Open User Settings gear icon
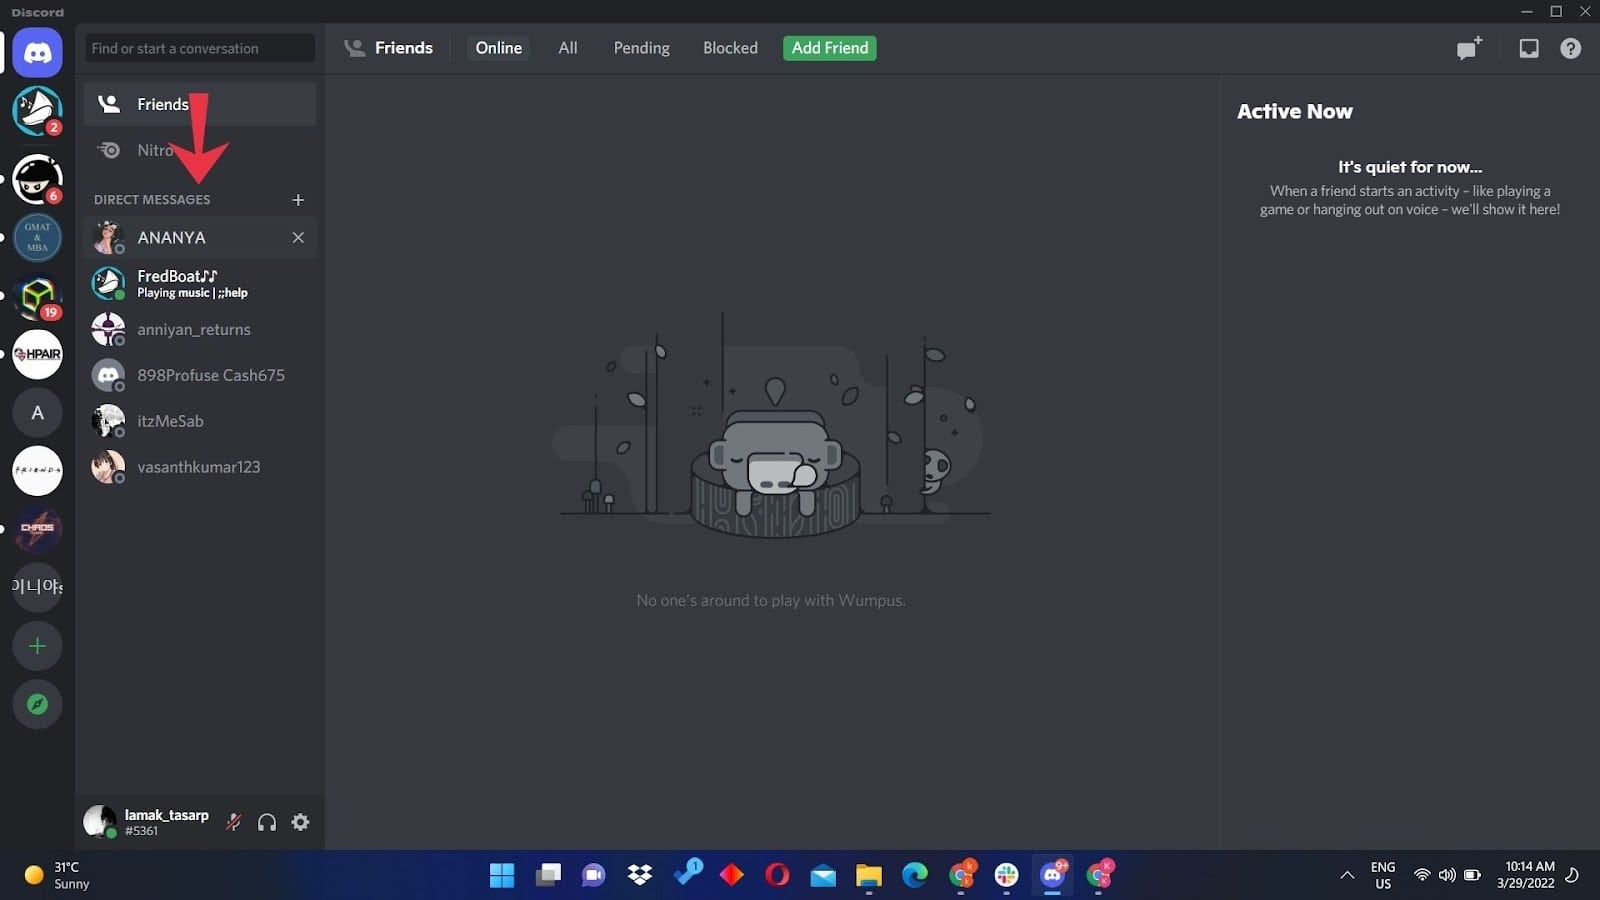 coord(300,822)
